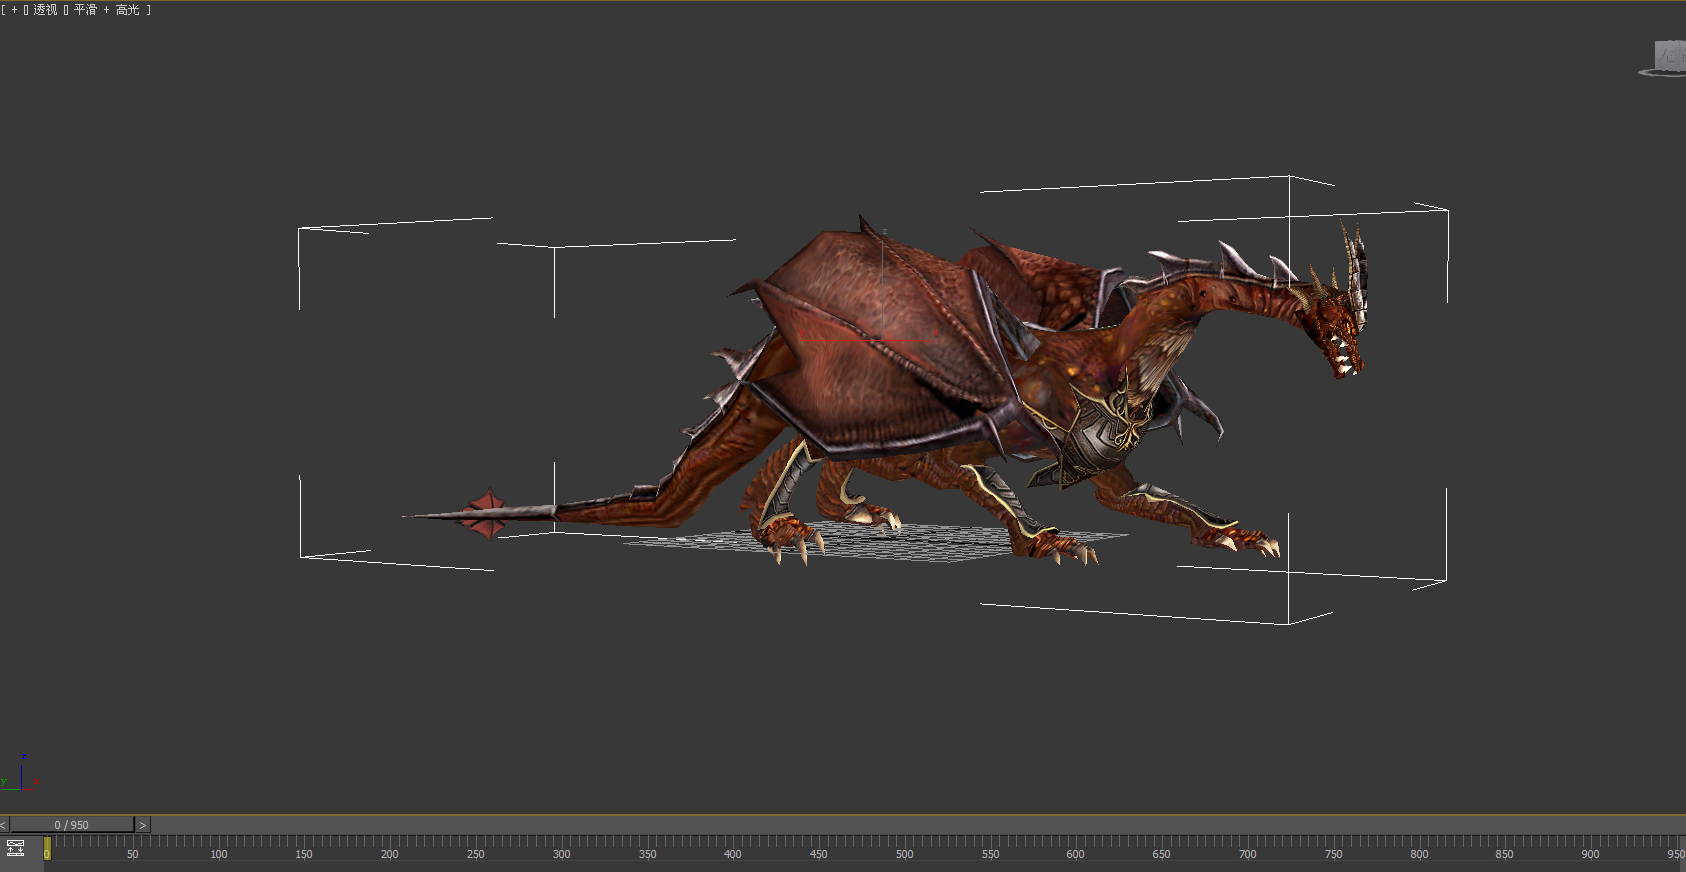
Task: Click the ViewCube in the viewport corner
Action: [1667, 57]
